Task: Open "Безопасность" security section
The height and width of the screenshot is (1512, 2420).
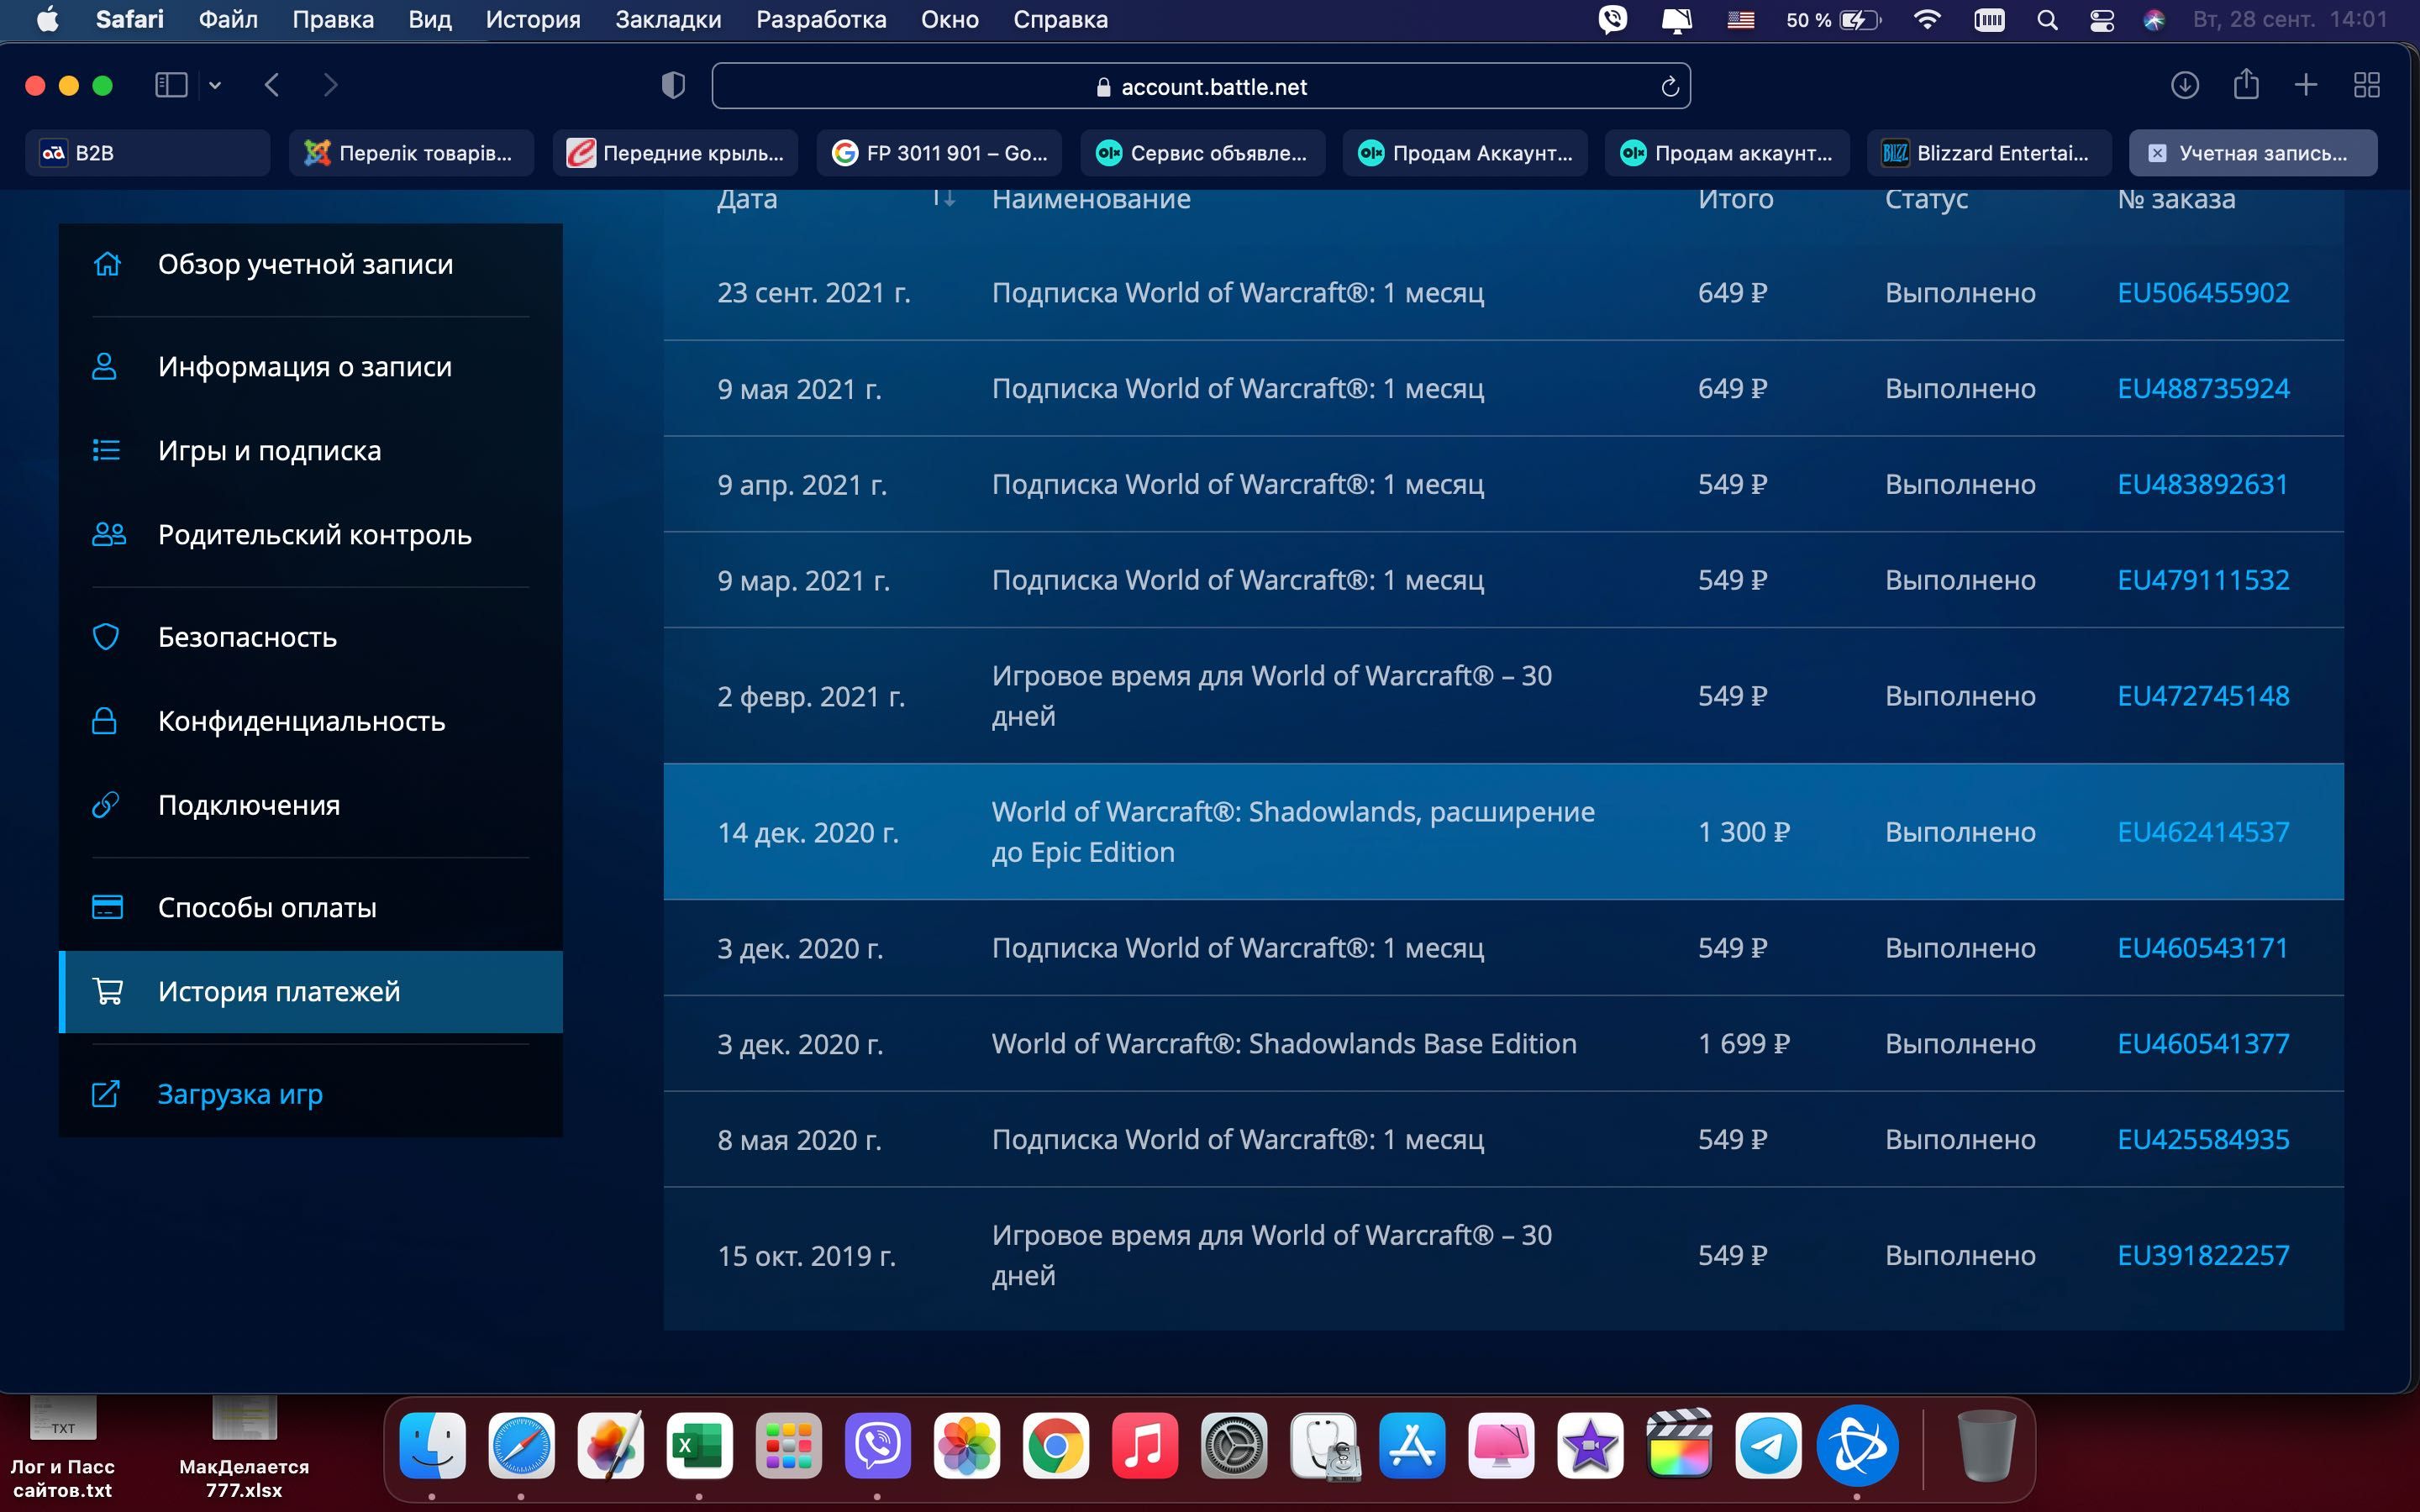Action: click(310, 637)
